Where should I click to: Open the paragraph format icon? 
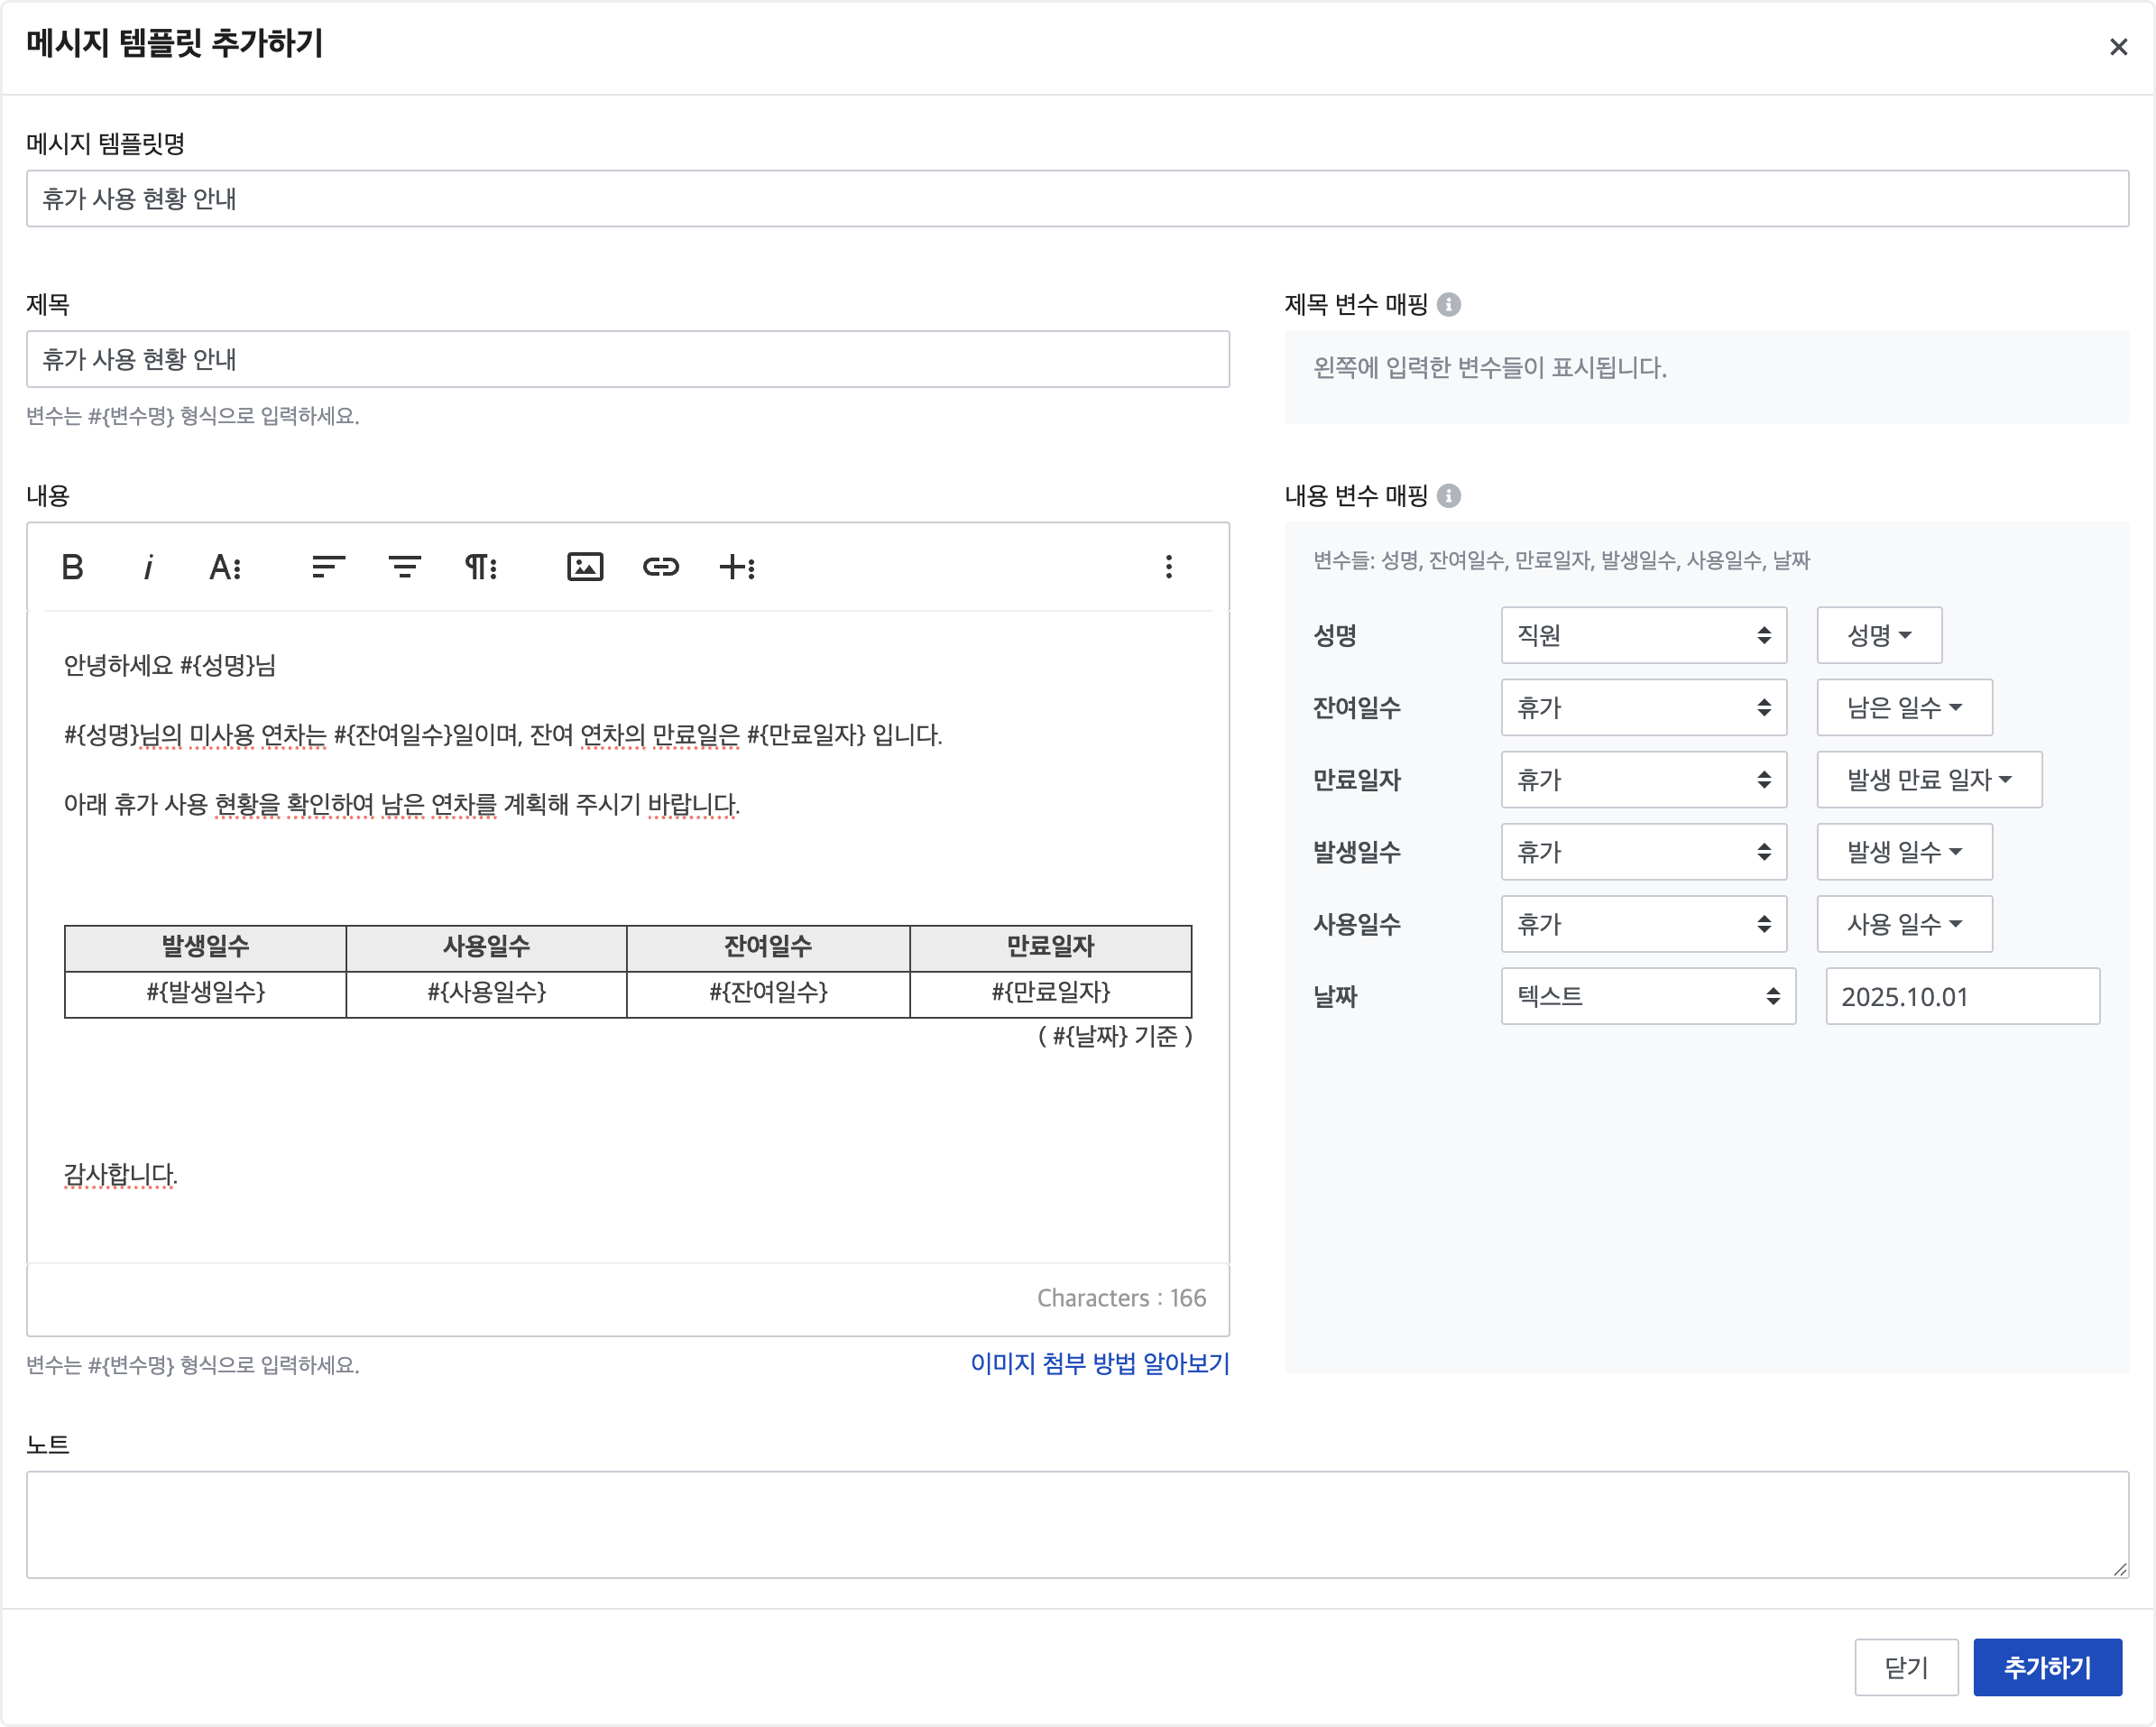coord(481,567)
